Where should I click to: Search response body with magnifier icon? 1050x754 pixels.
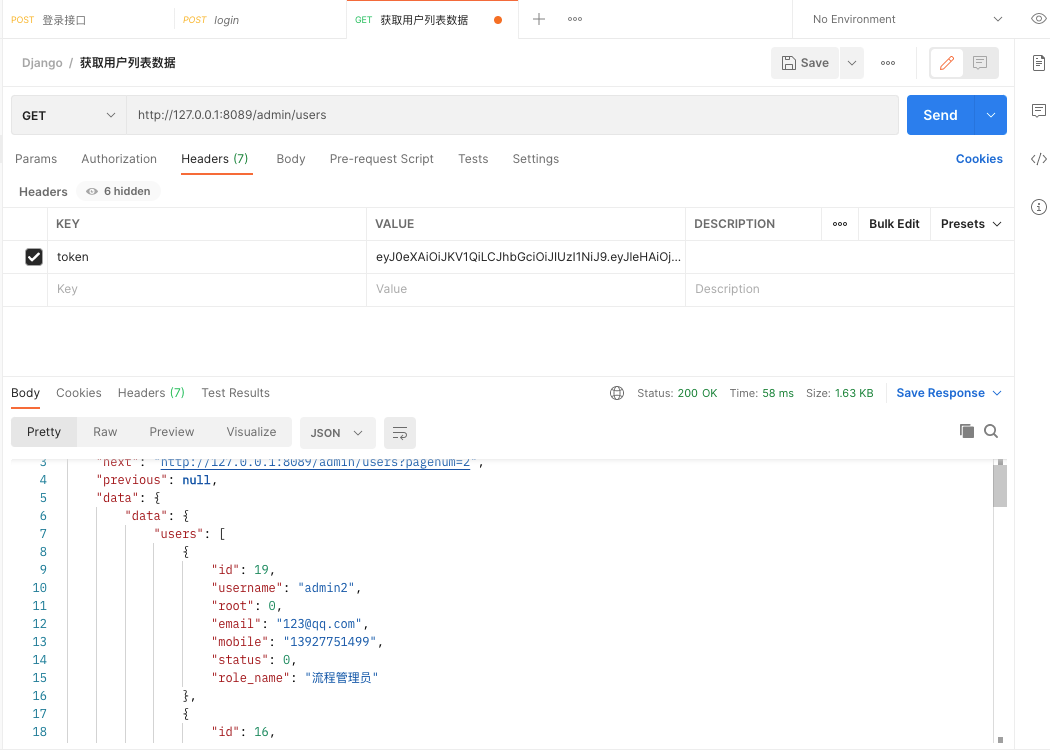991,431
